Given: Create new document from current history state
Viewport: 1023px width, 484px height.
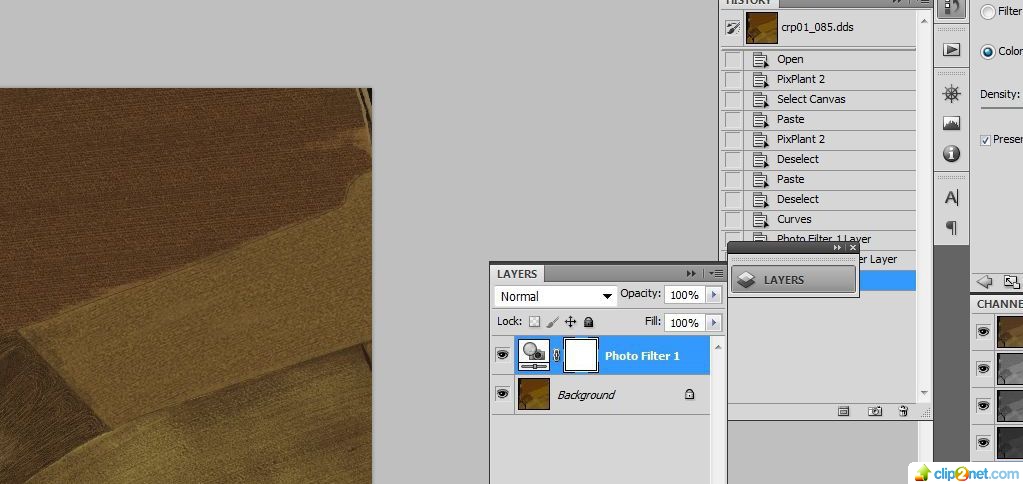Looking at the screenshot, I should pyautogui.click(x=843, y=412).
